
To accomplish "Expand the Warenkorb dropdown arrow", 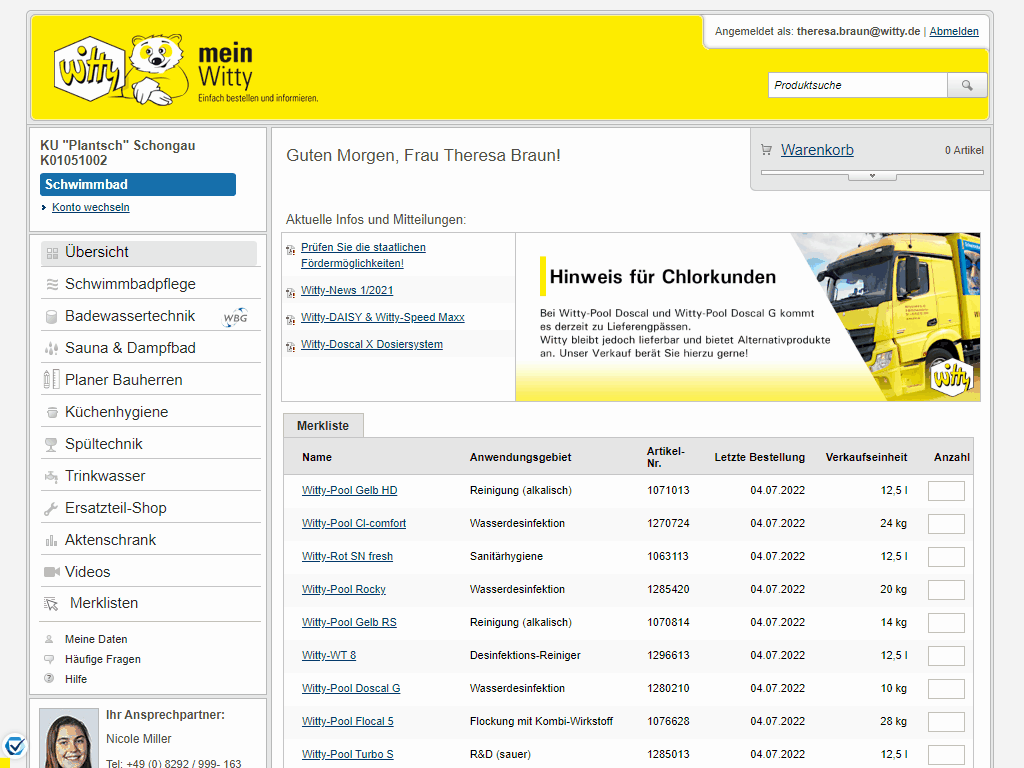I will coord(872,176).
